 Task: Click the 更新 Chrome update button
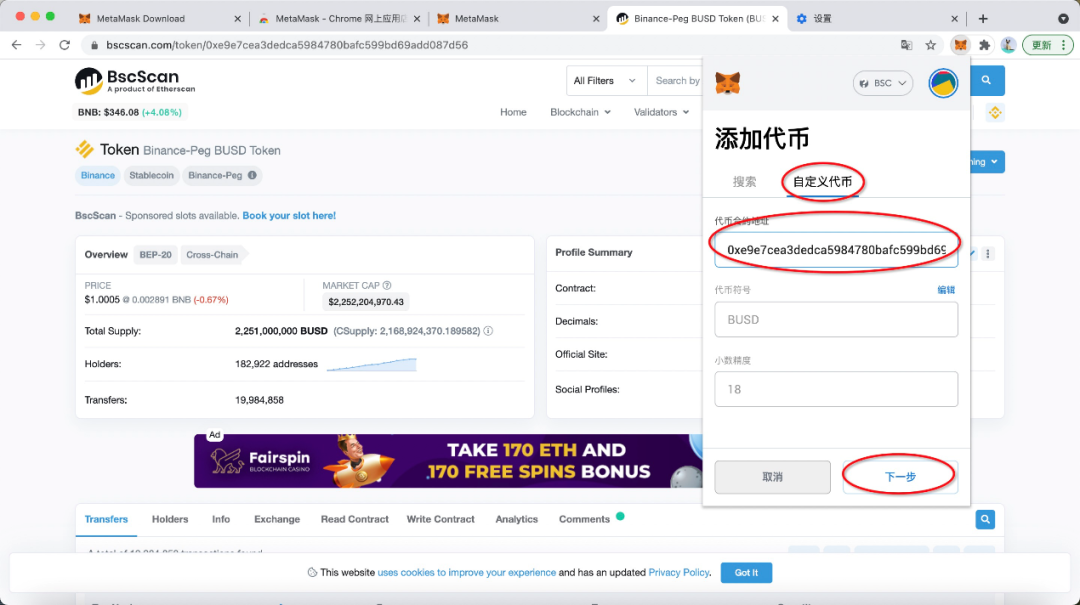coord(1048,45)
